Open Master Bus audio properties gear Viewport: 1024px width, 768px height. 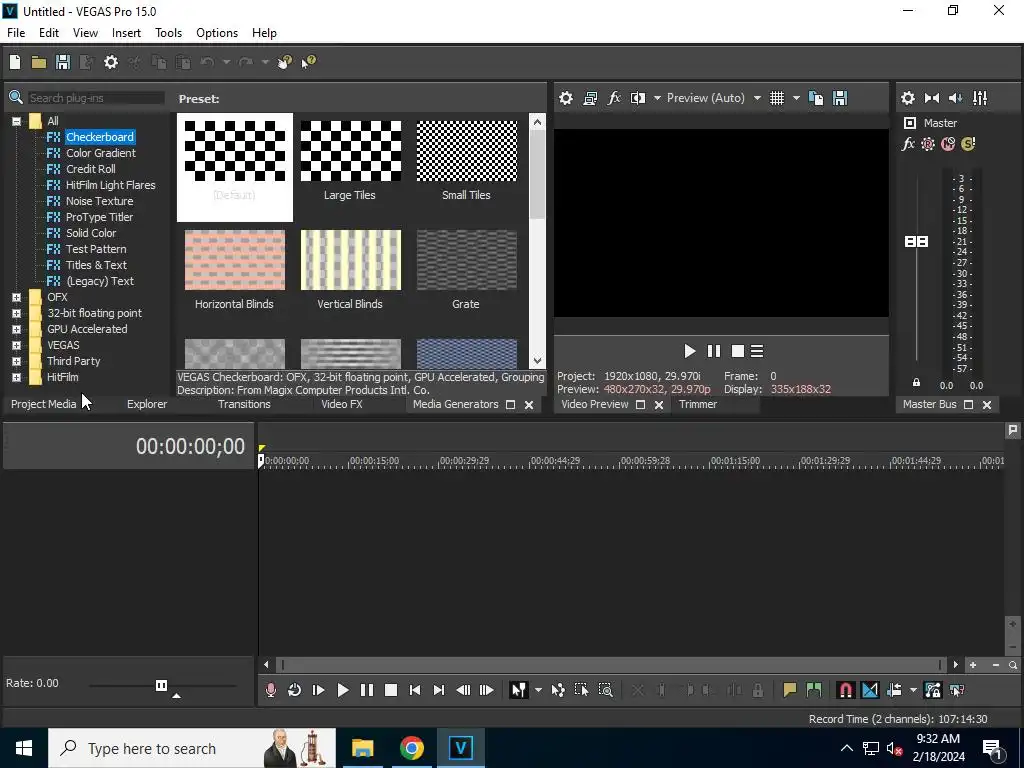coord(908,98)
